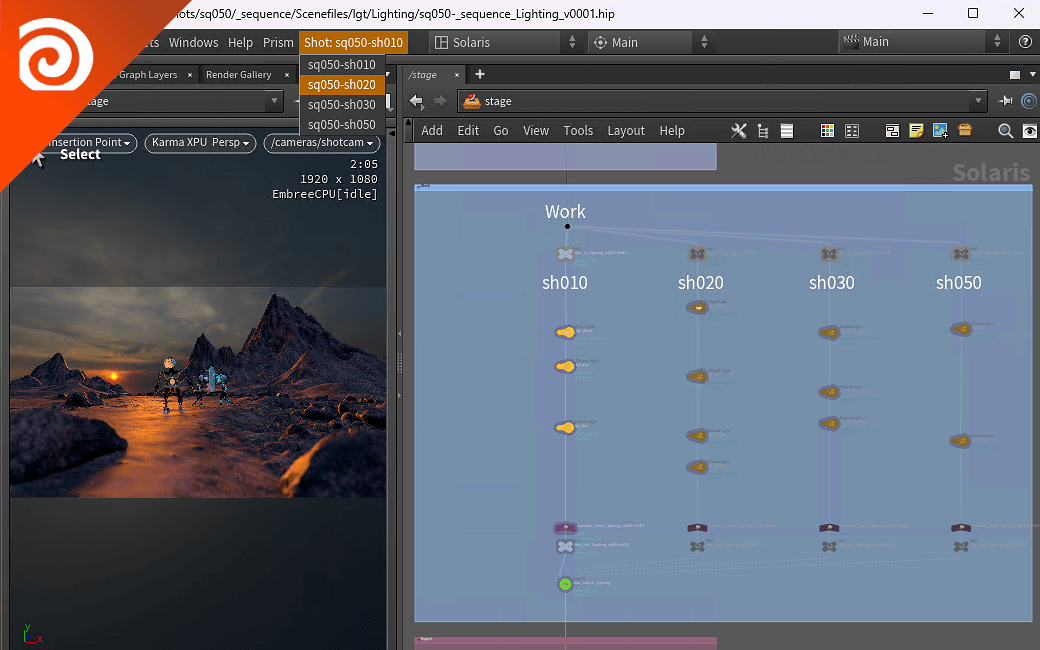Toggle the eye display options icon
The height and width of the screenshot is (650, 1040).
tap(1028, 131)
